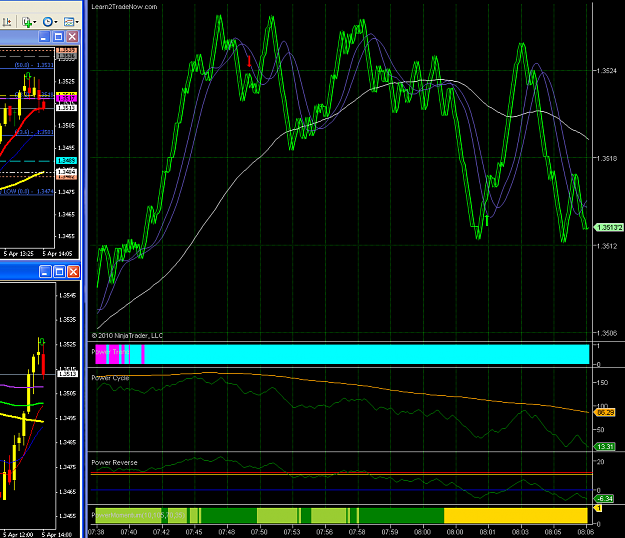Click the -6.34 Power Reverse value tag
This screenshot has height=538, width=625.
pos(605,499)
